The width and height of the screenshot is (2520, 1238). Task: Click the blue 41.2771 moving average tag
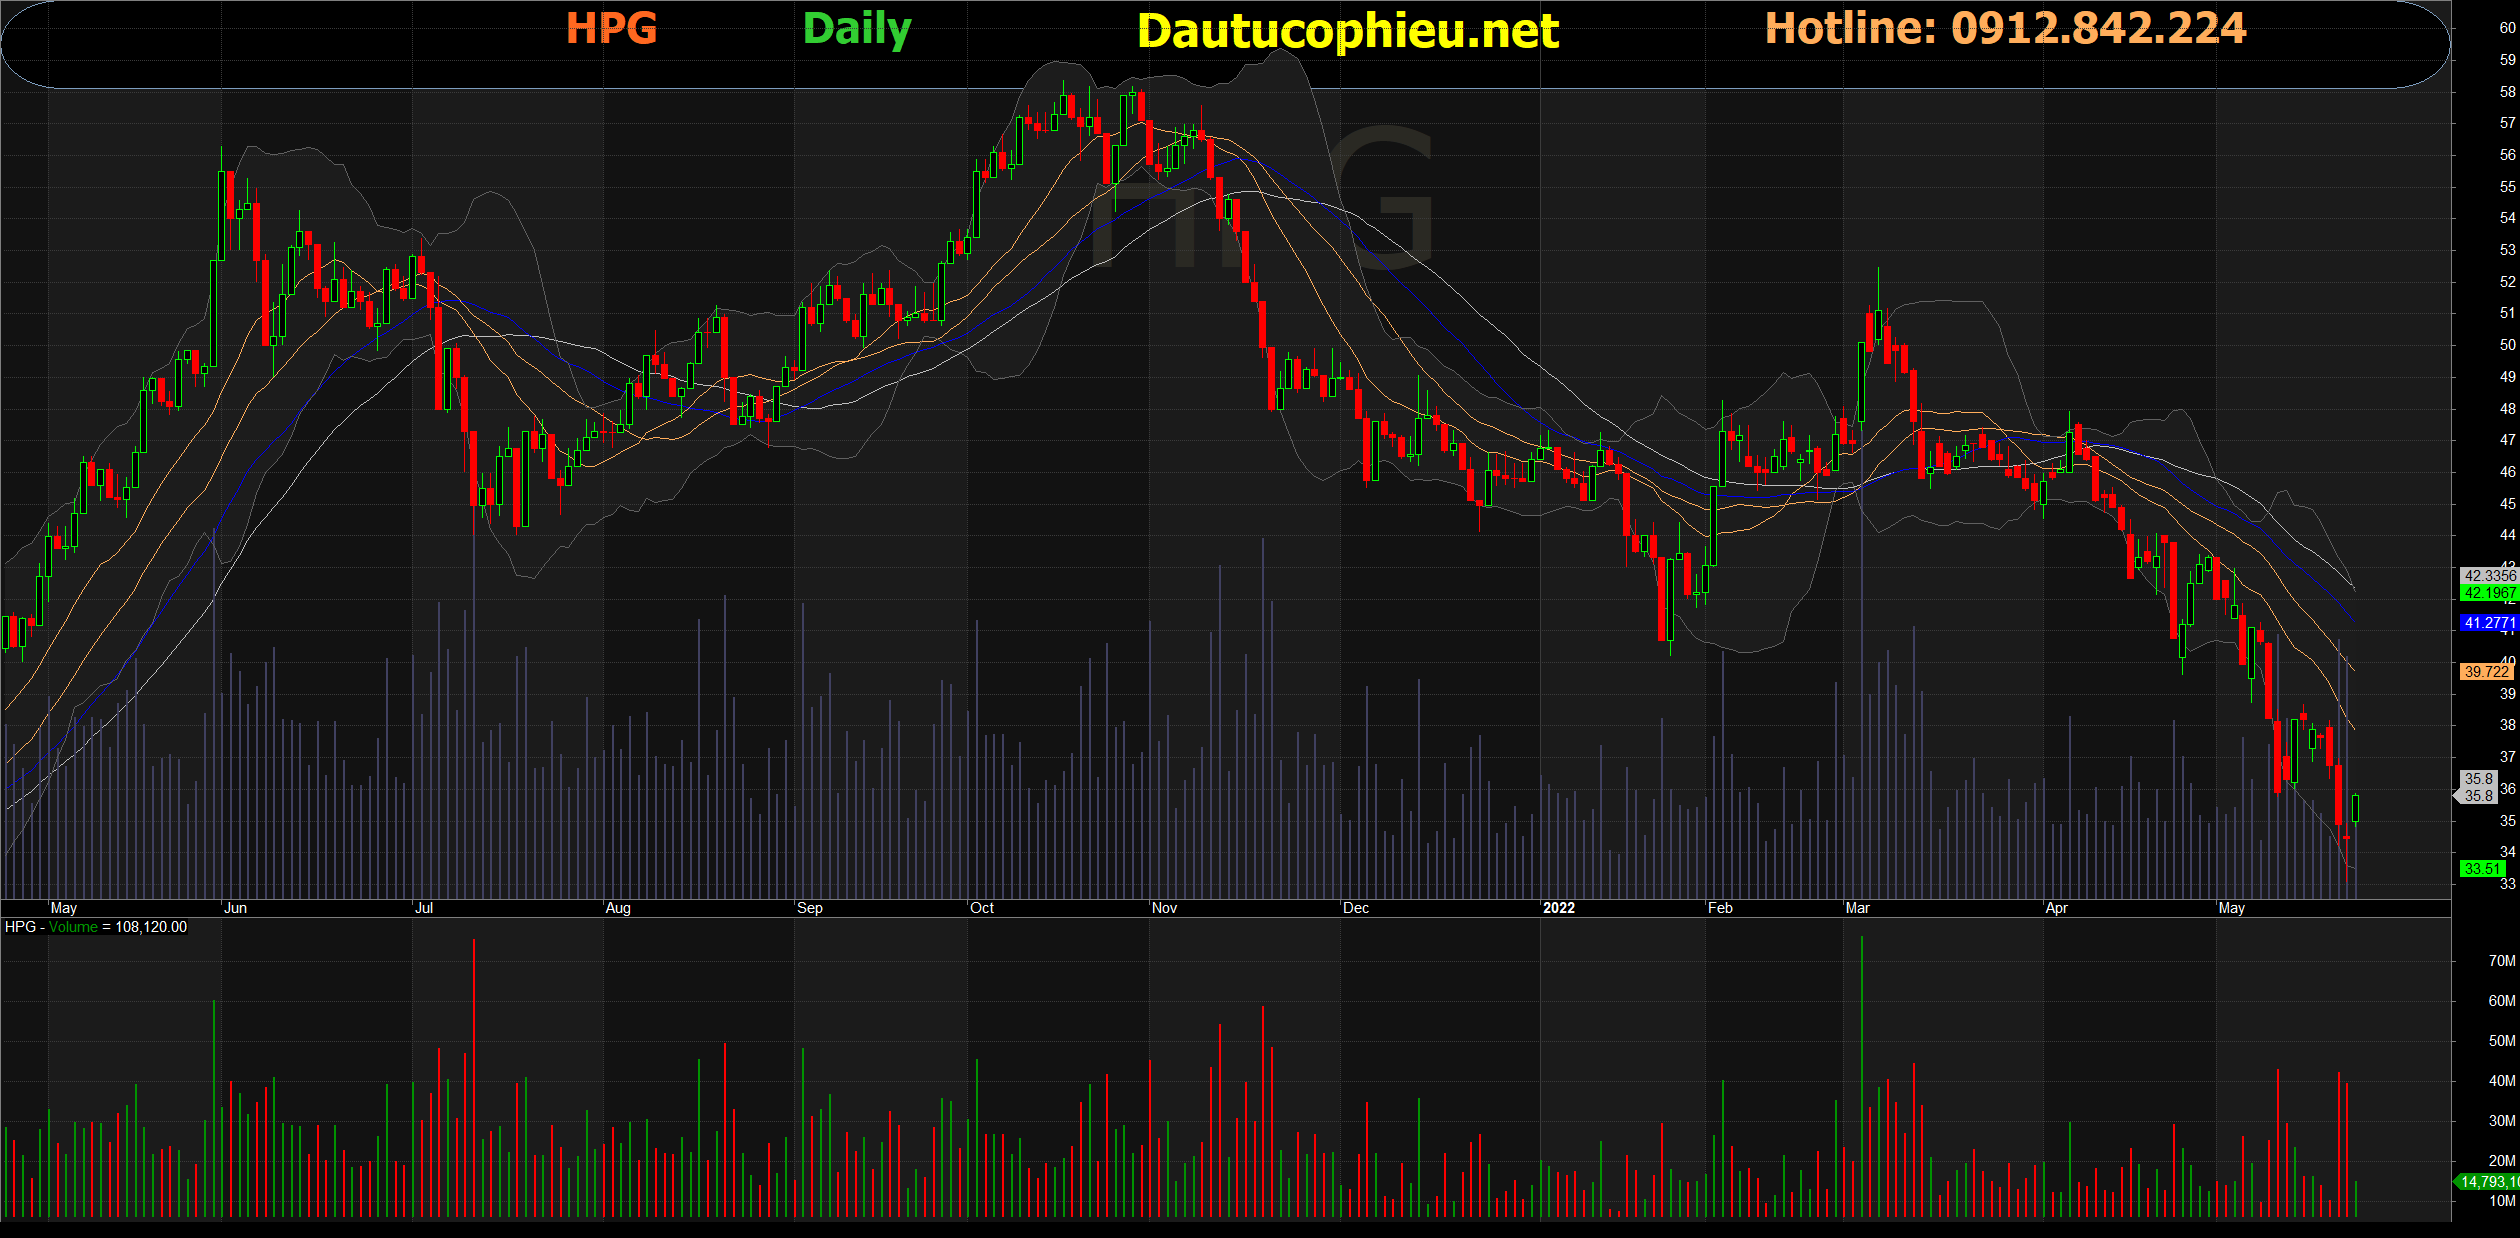pyautogui.click(x=2488, y=623)
